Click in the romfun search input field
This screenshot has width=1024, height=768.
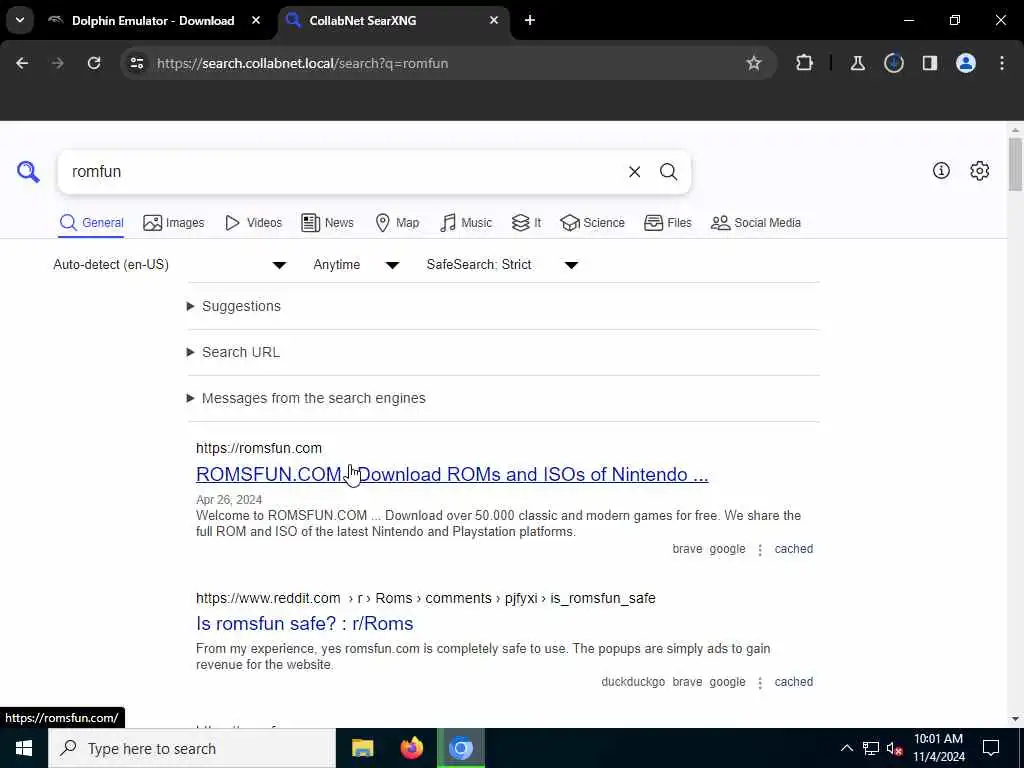pyautogui.click(x=340, y=172)
